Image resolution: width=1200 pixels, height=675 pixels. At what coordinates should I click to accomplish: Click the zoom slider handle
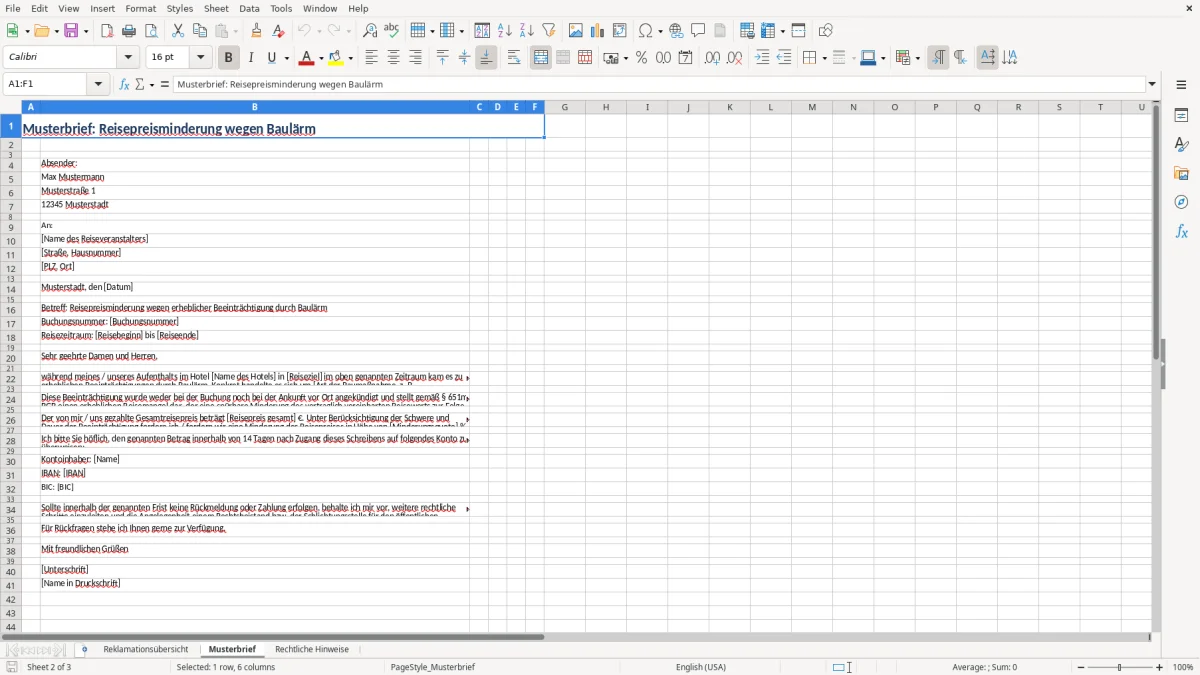click(1120, 667)
